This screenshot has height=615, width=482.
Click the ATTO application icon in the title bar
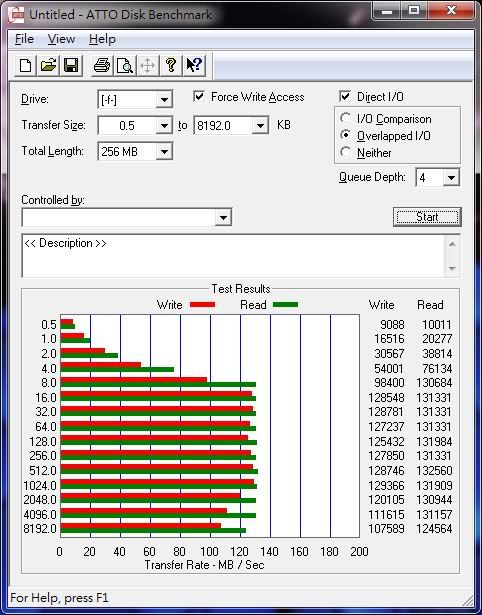(16, 15)
